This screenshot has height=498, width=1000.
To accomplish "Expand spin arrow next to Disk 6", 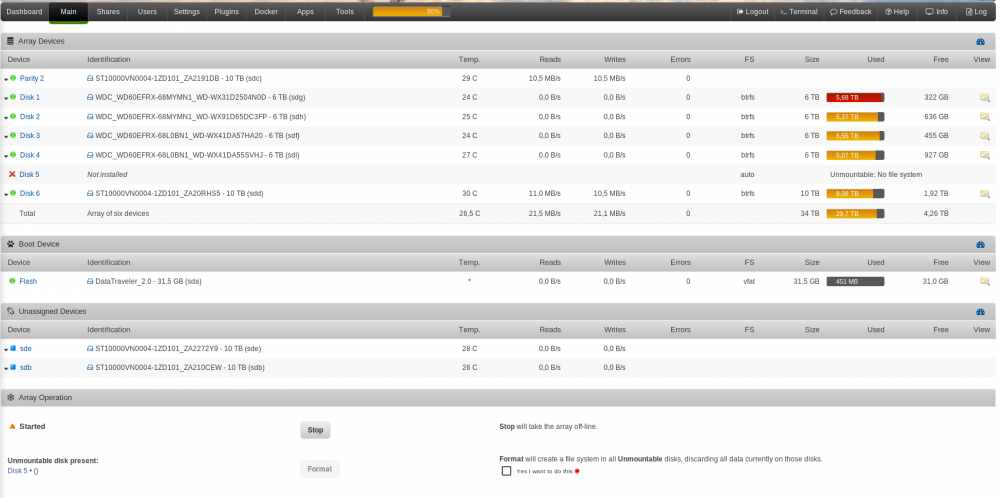I will [6, 195].
